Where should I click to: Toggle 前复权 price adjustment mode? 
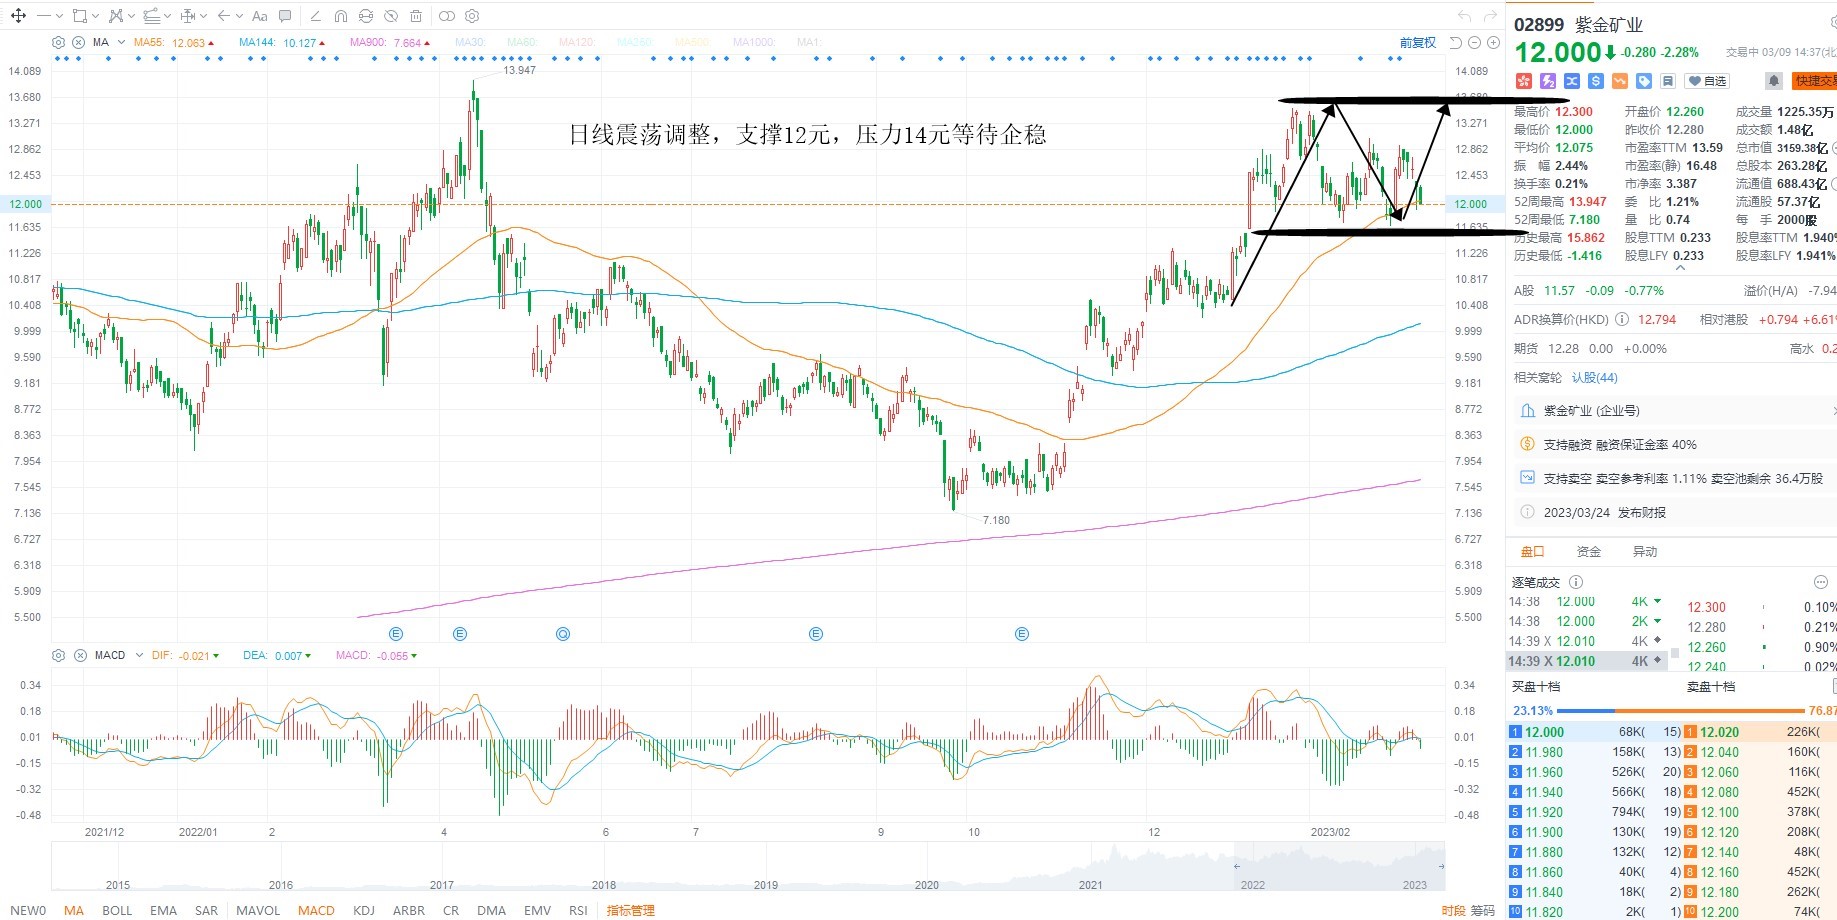pyautogui.click(x=1418, y=42)
